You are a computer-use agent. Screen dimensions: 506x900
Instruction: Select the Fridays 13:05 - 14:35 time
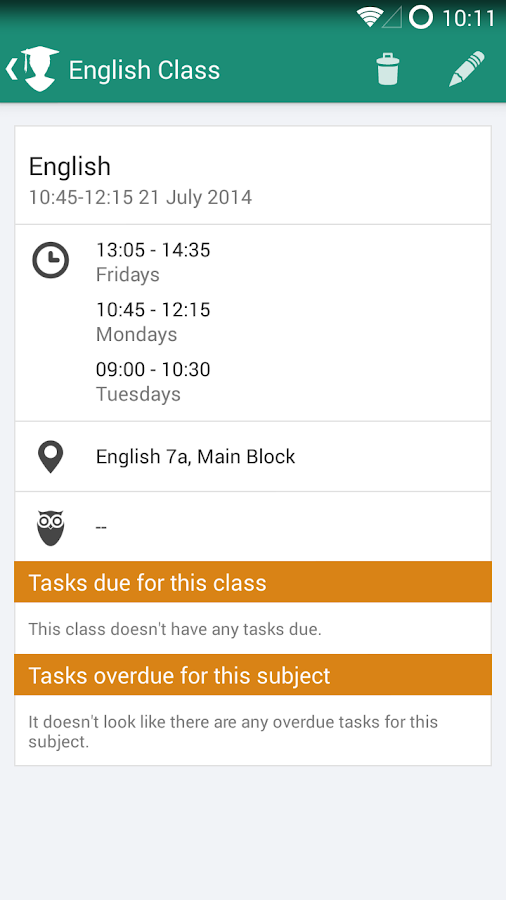(x=153, y=262)
